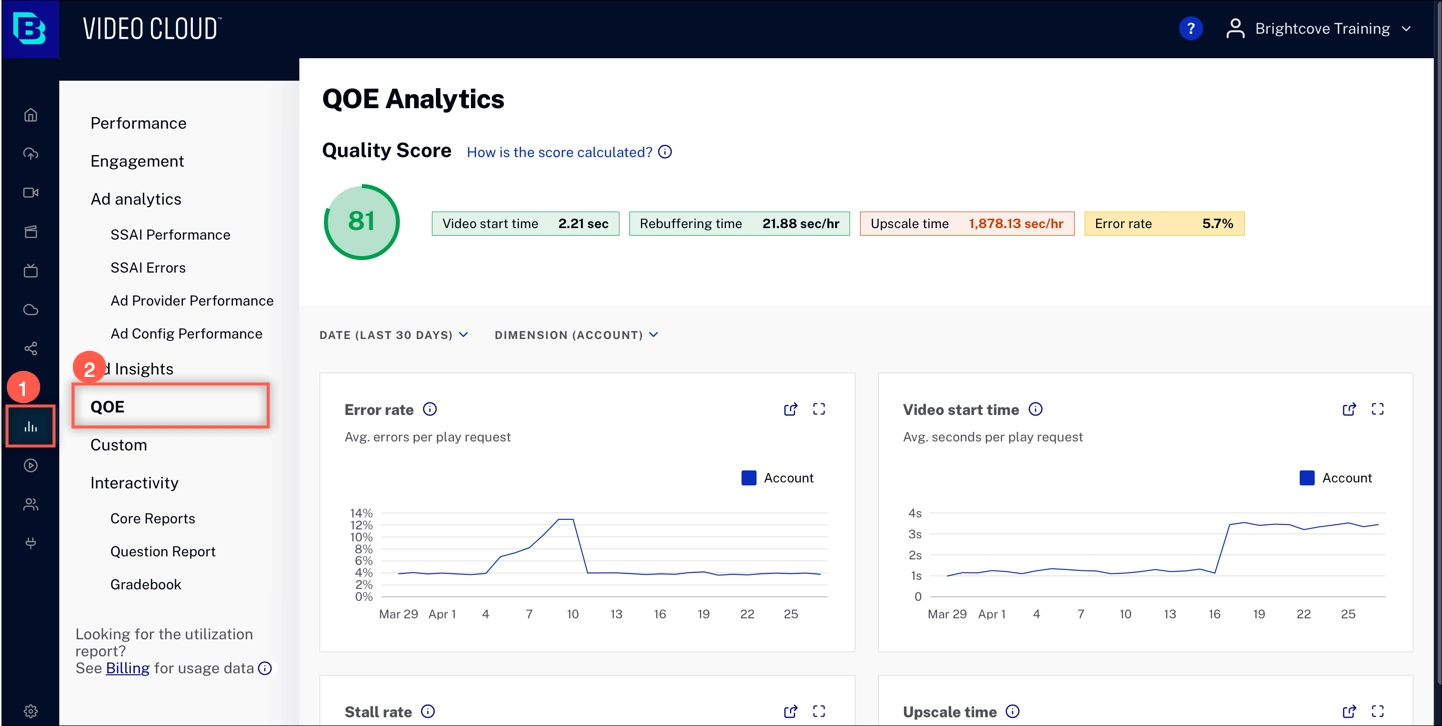Expand the Dimension (Account) dropdown
This screenshot has height=726, width=1442.
tap(576, 335)
